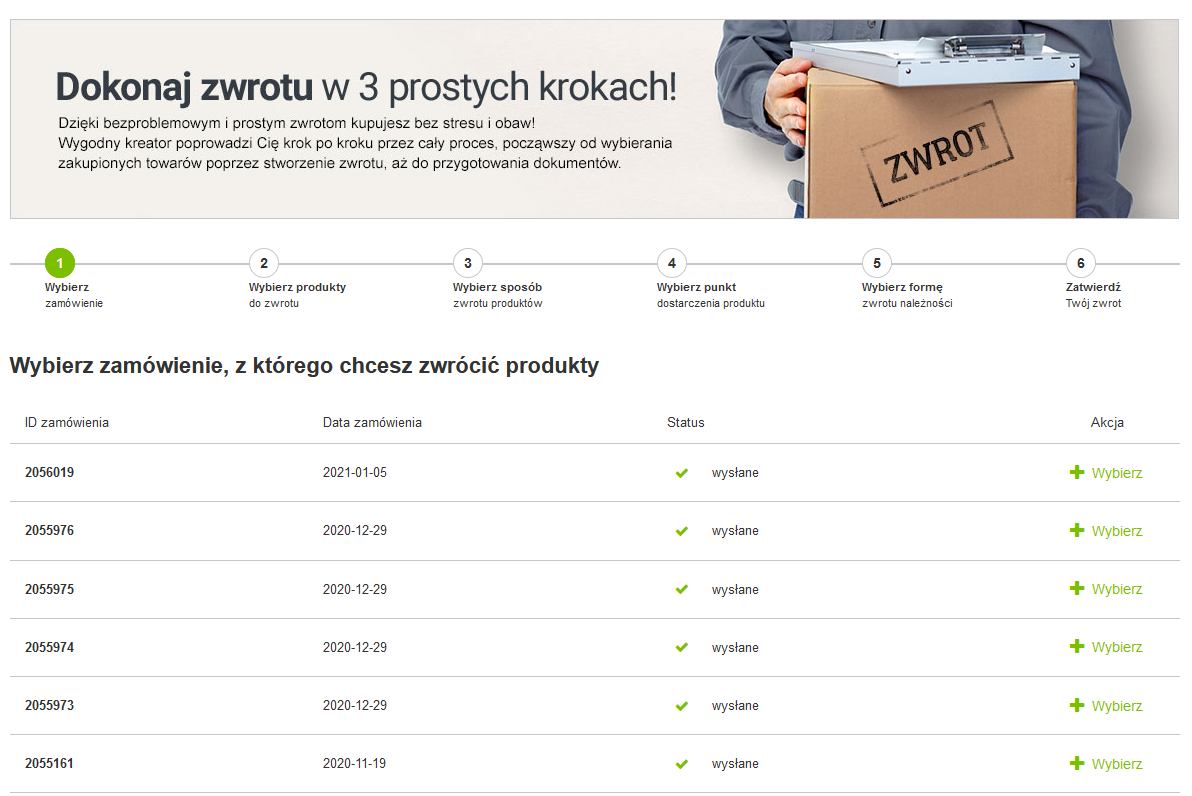The width and height of the screenshot is (1192, 796).
Task: Select step 1 Wybierz zamówienie circle
Action: click(60, 264)
